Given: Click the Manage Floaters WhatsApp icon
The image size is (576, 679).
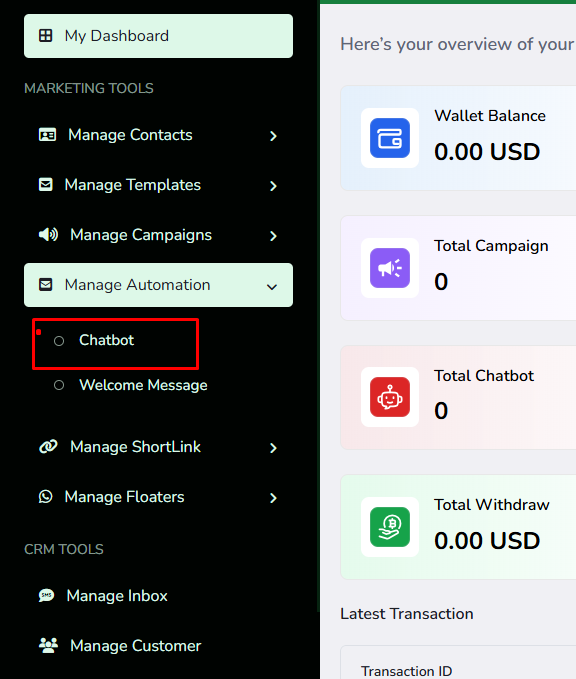Looking at the screenshot, I should pyautogui.click(x=45, y=497).
